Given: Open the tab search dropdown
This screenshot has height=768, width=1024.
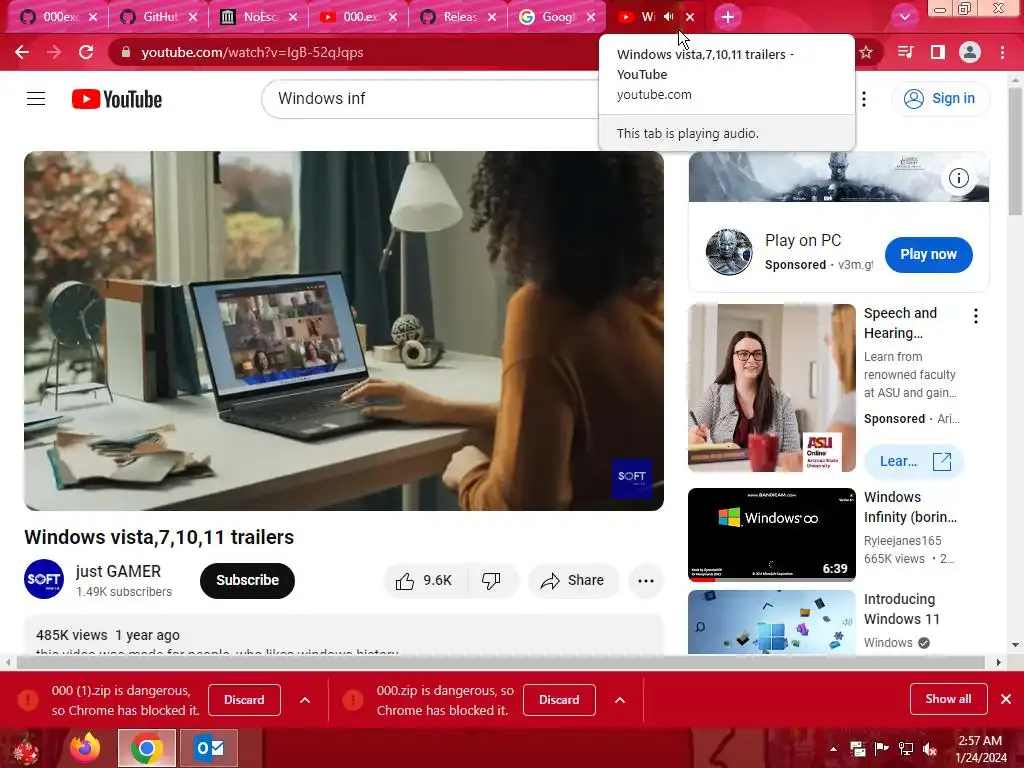Looking at the screenshot, I should point(904,17).
